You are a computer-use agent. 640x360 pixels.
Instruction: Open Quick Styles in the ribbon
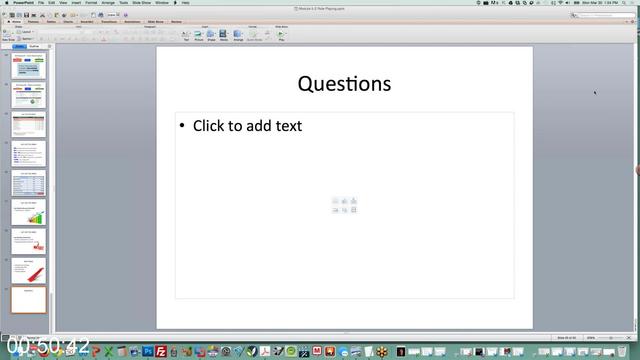click(254, 35)
